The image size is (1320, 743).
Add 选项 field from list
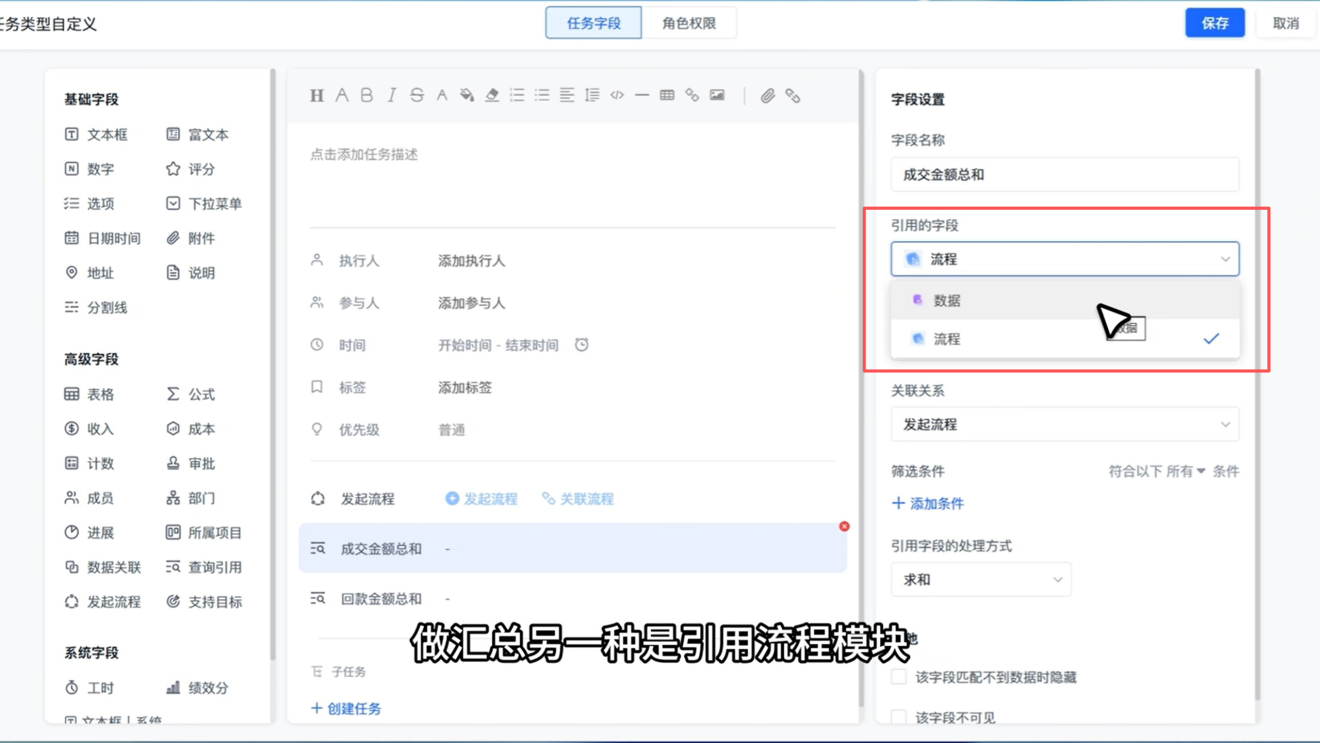[x=89, y=203]
